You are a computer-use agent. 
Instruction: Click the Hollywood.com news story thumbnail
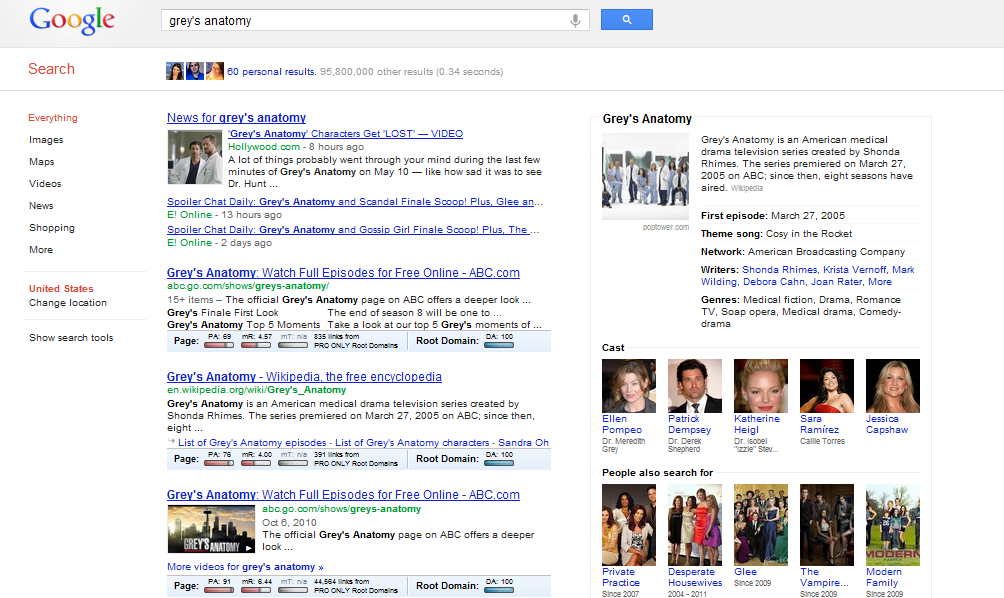point(195,158)
